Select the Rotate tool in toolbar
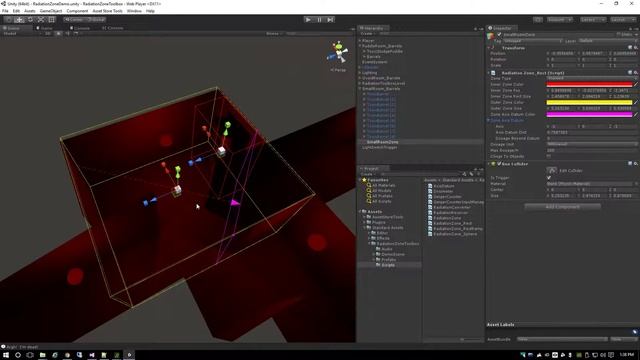Image resolution: width=640 pixels, height=360 pixels. [30, 20]
